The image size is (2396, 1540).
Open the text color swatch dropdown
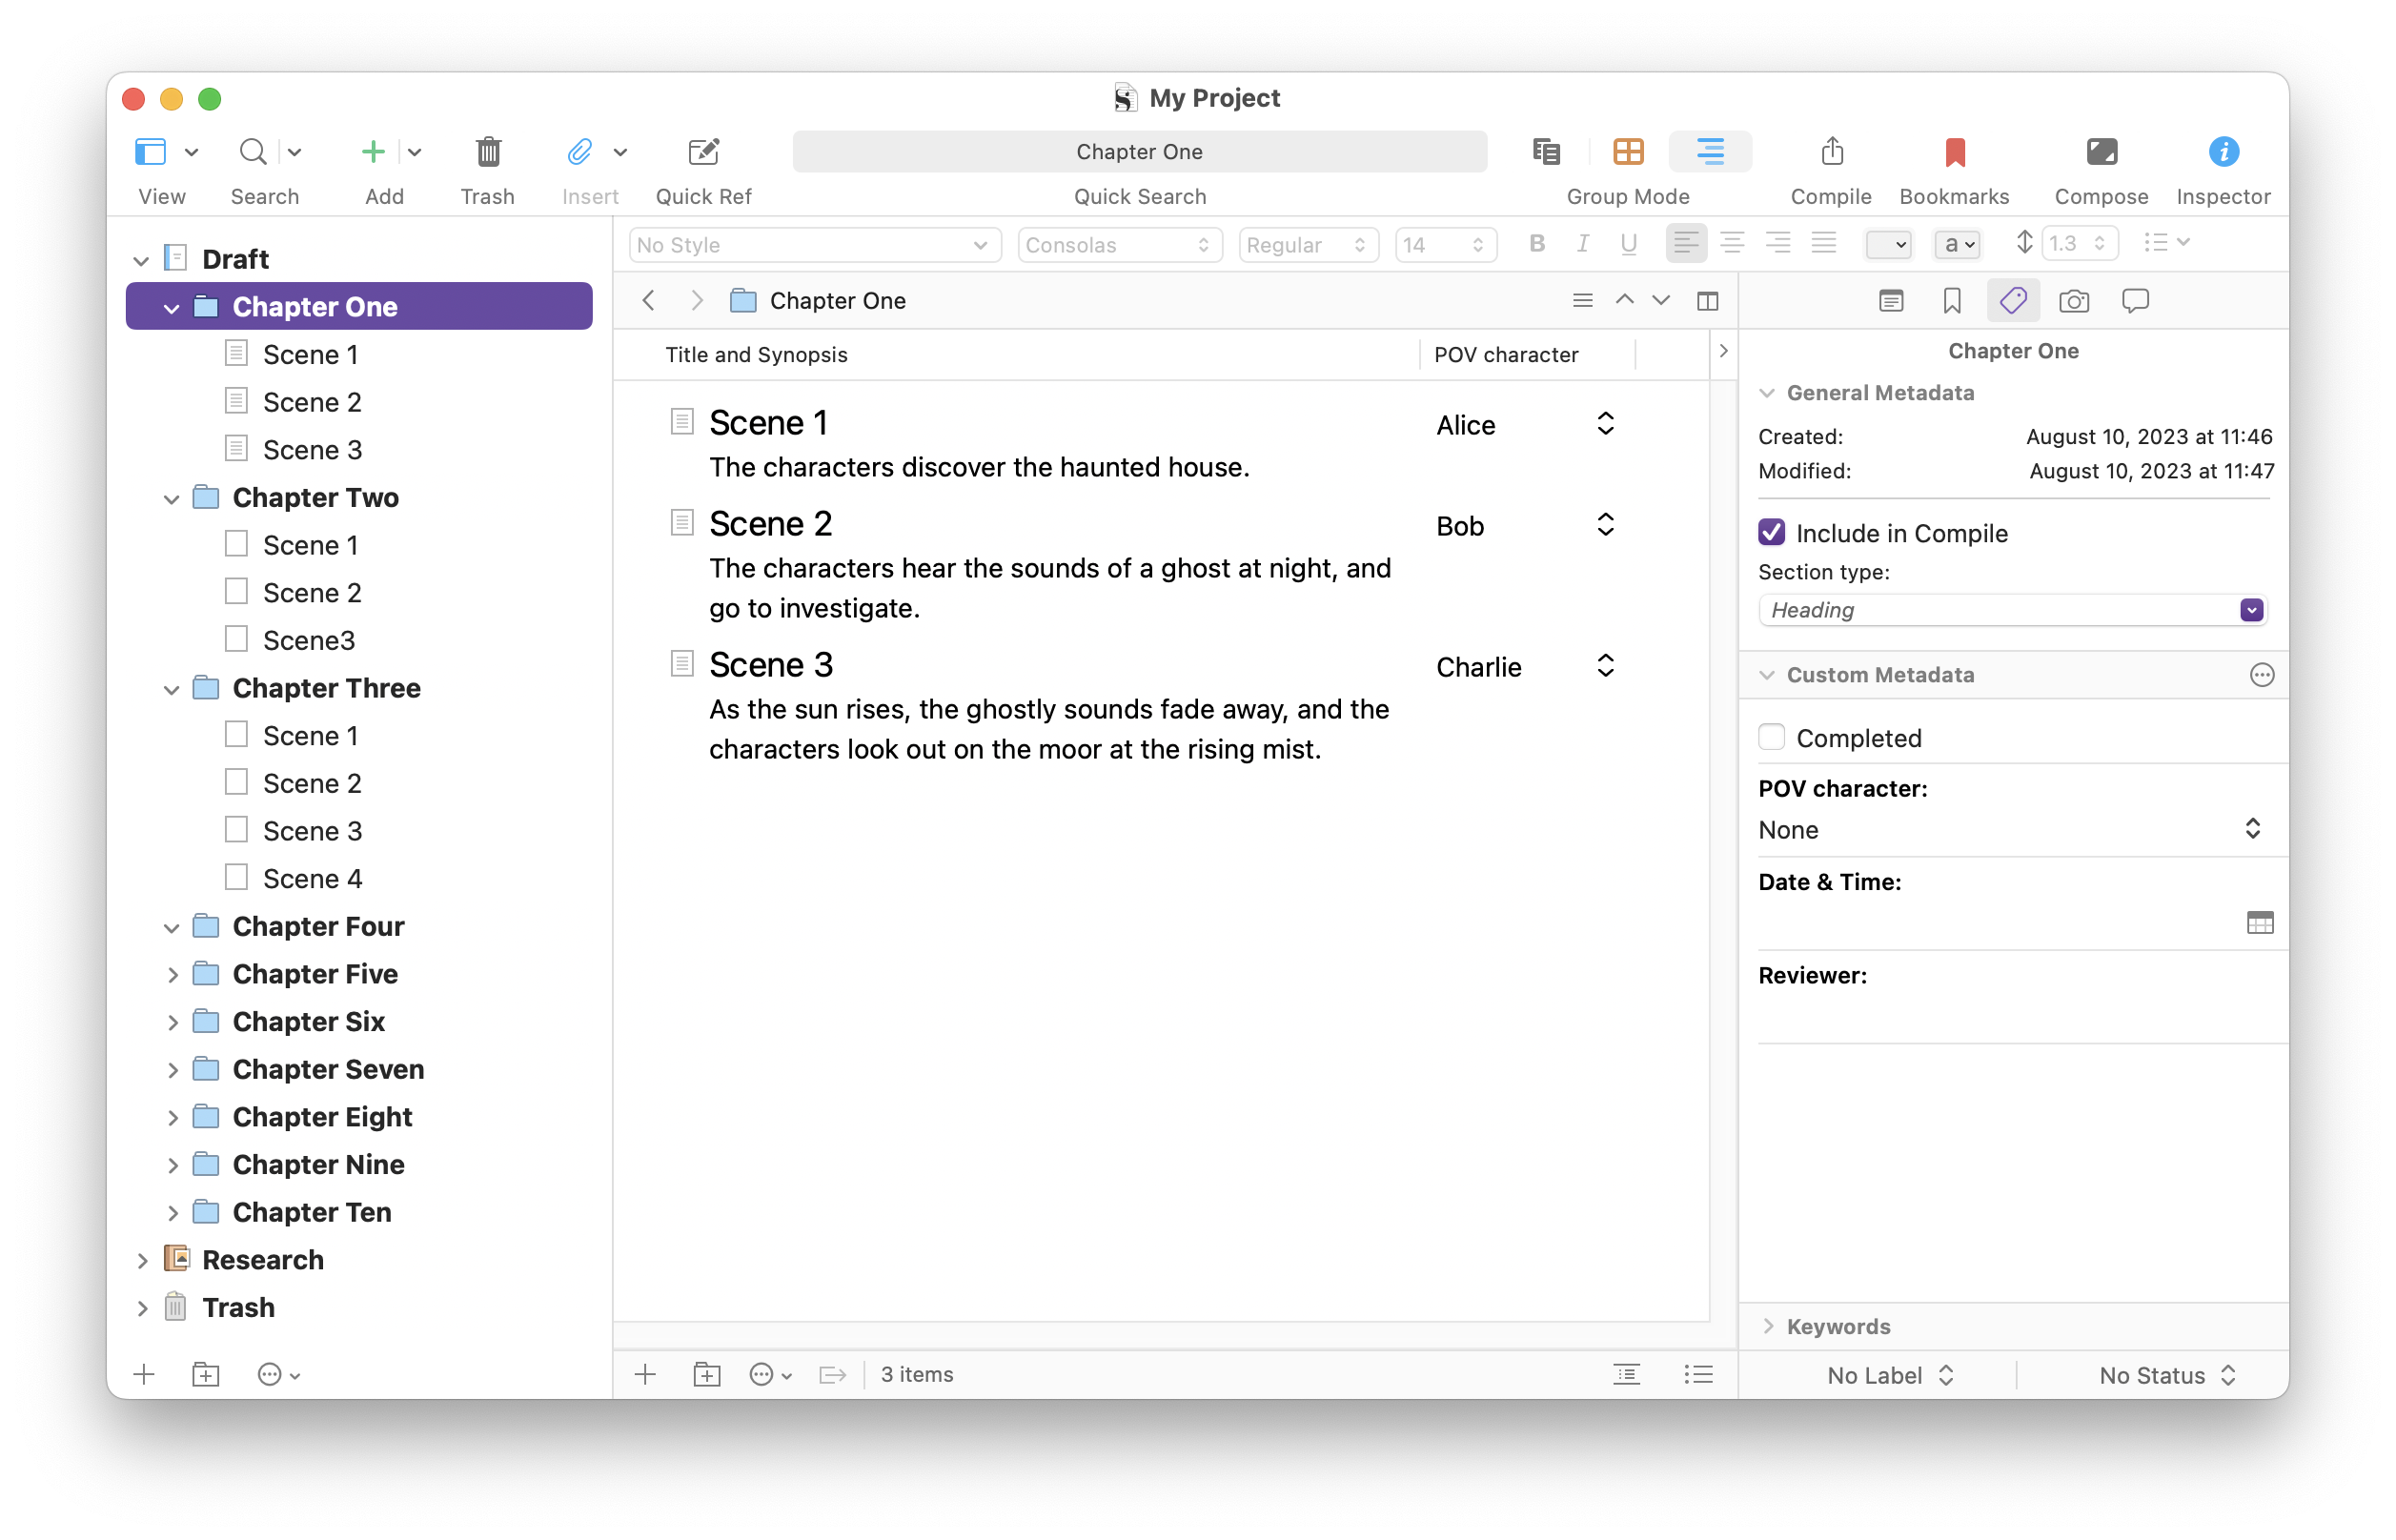[x=1888, y=244]
